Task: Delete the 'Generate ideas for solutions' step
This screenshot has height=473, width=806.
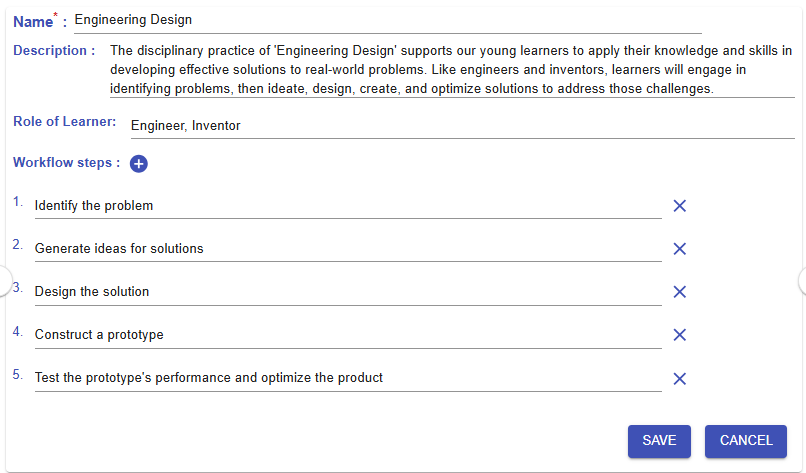Action: 679,249
